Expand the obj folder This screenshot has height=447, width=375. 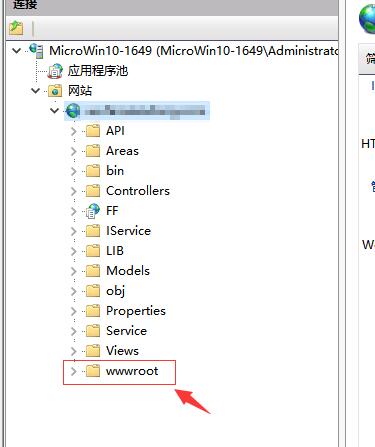click(x=74, y=291)
